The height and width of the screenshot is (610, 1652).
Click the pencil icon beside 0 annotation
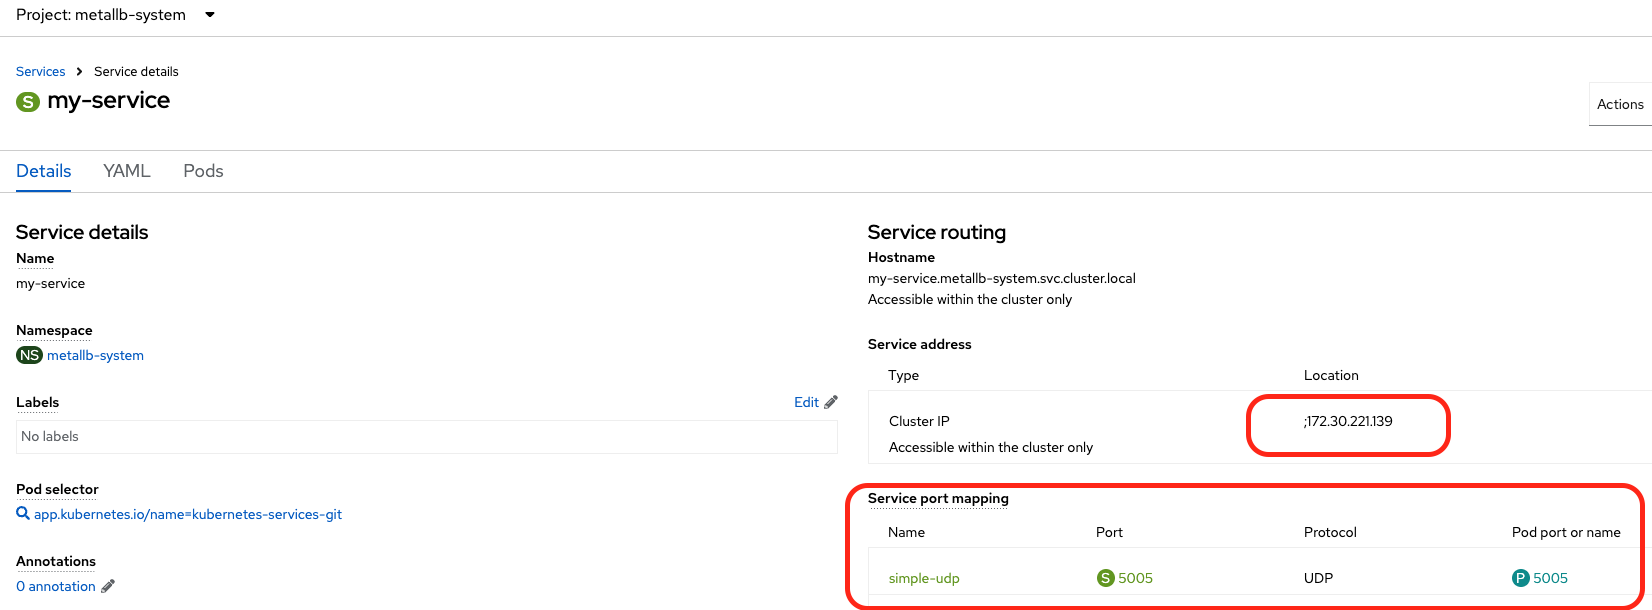(x=108, y=586)
